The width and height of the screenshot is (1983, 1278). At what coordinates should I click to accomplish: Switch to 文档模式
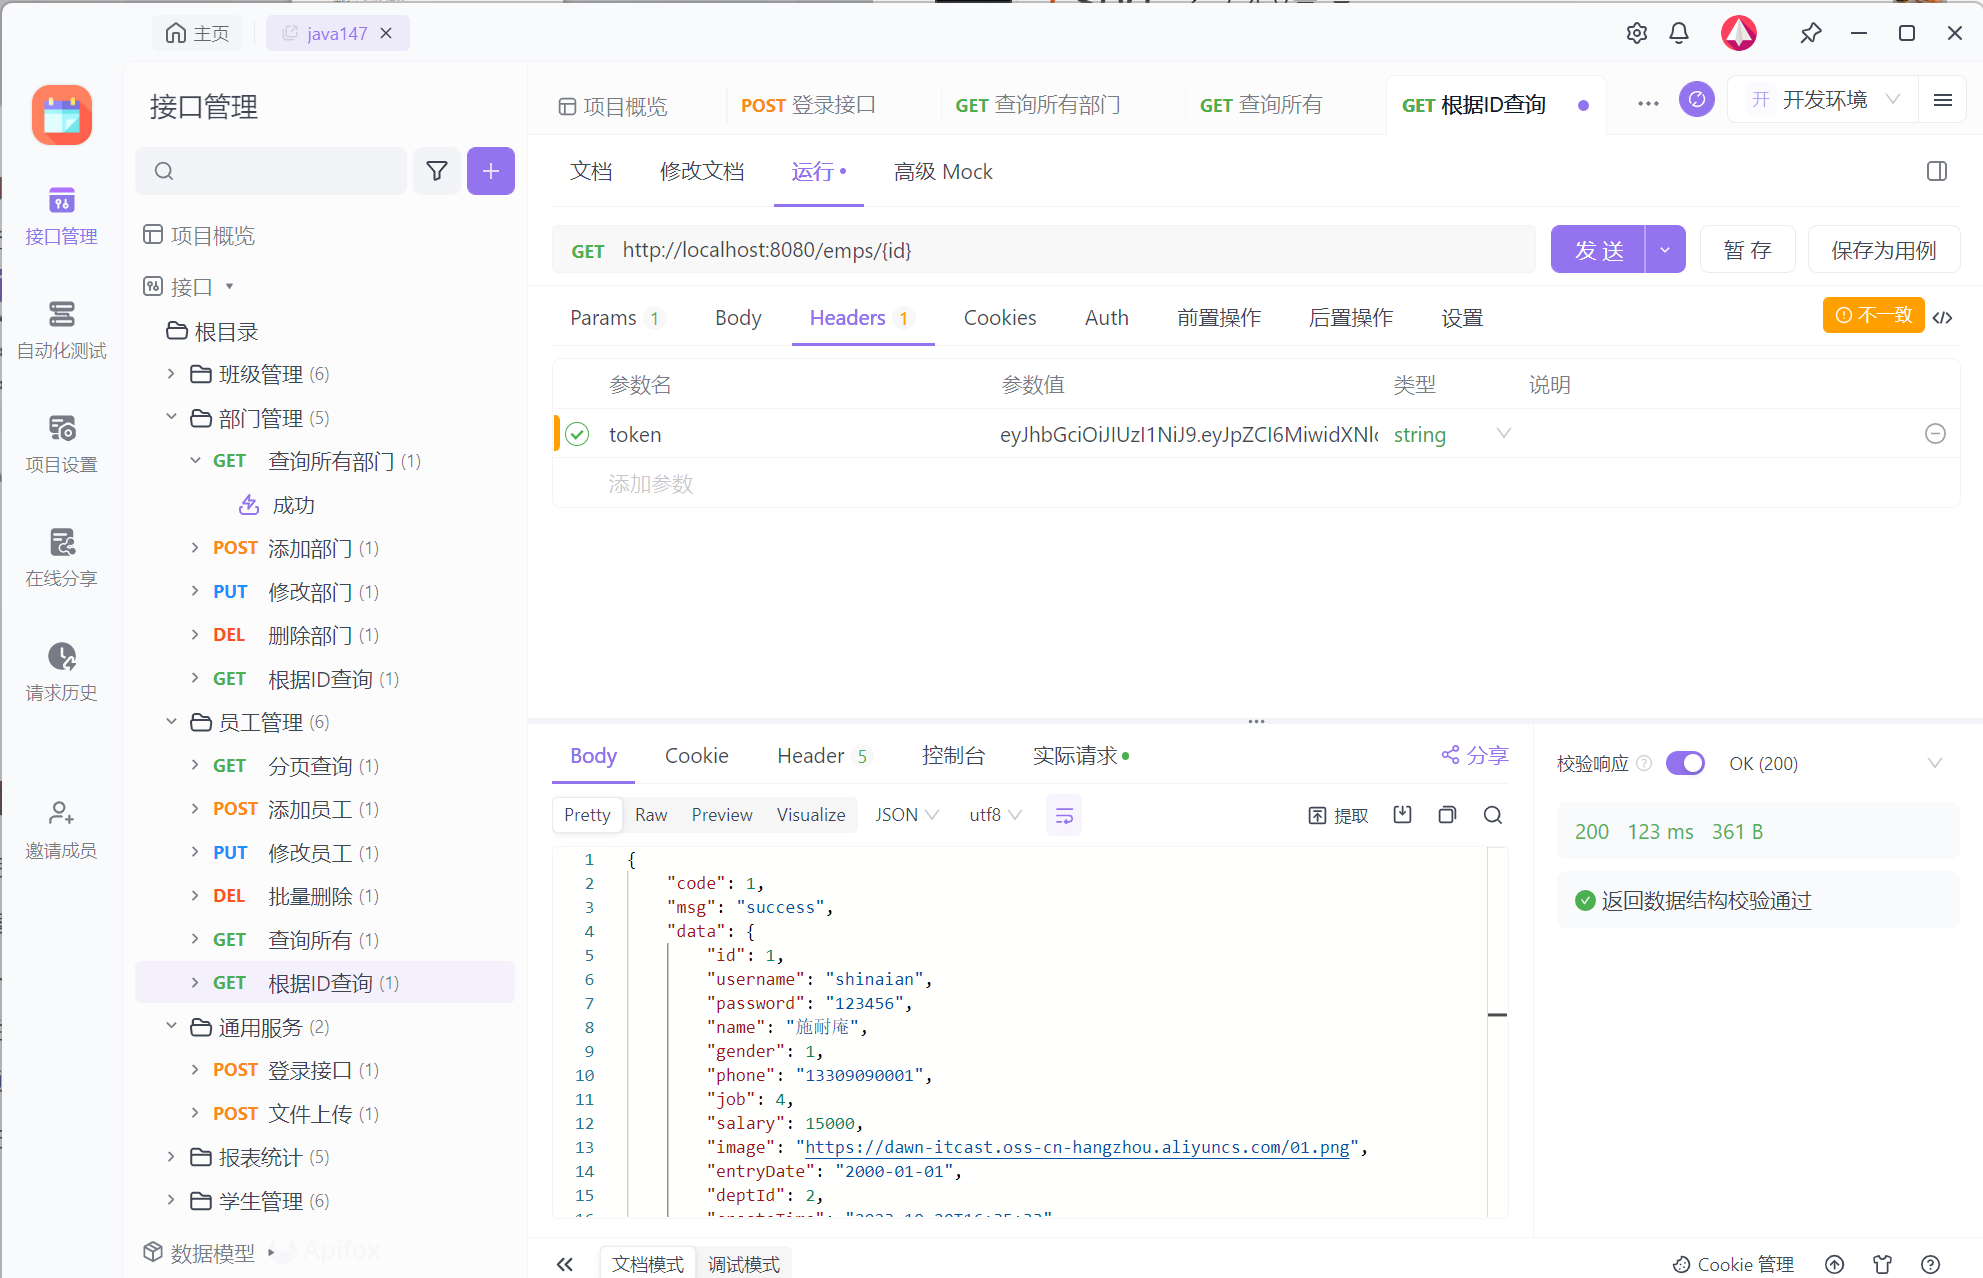click(x=648, y=1264)
